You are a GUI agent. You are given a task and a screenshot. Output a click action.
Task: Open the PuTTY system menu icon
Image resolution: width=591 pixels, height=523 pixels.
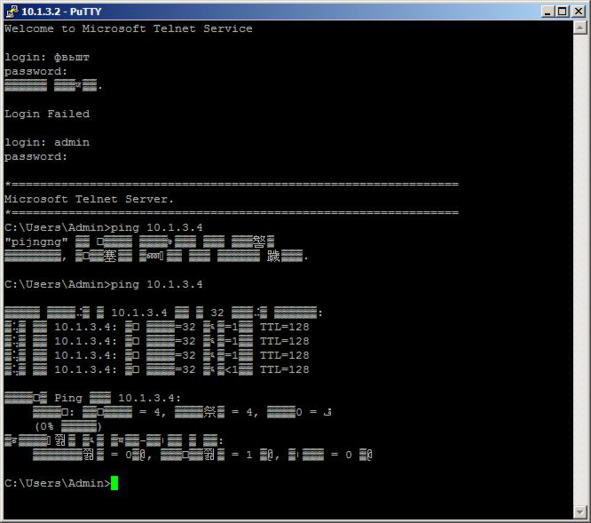(12, 11)
